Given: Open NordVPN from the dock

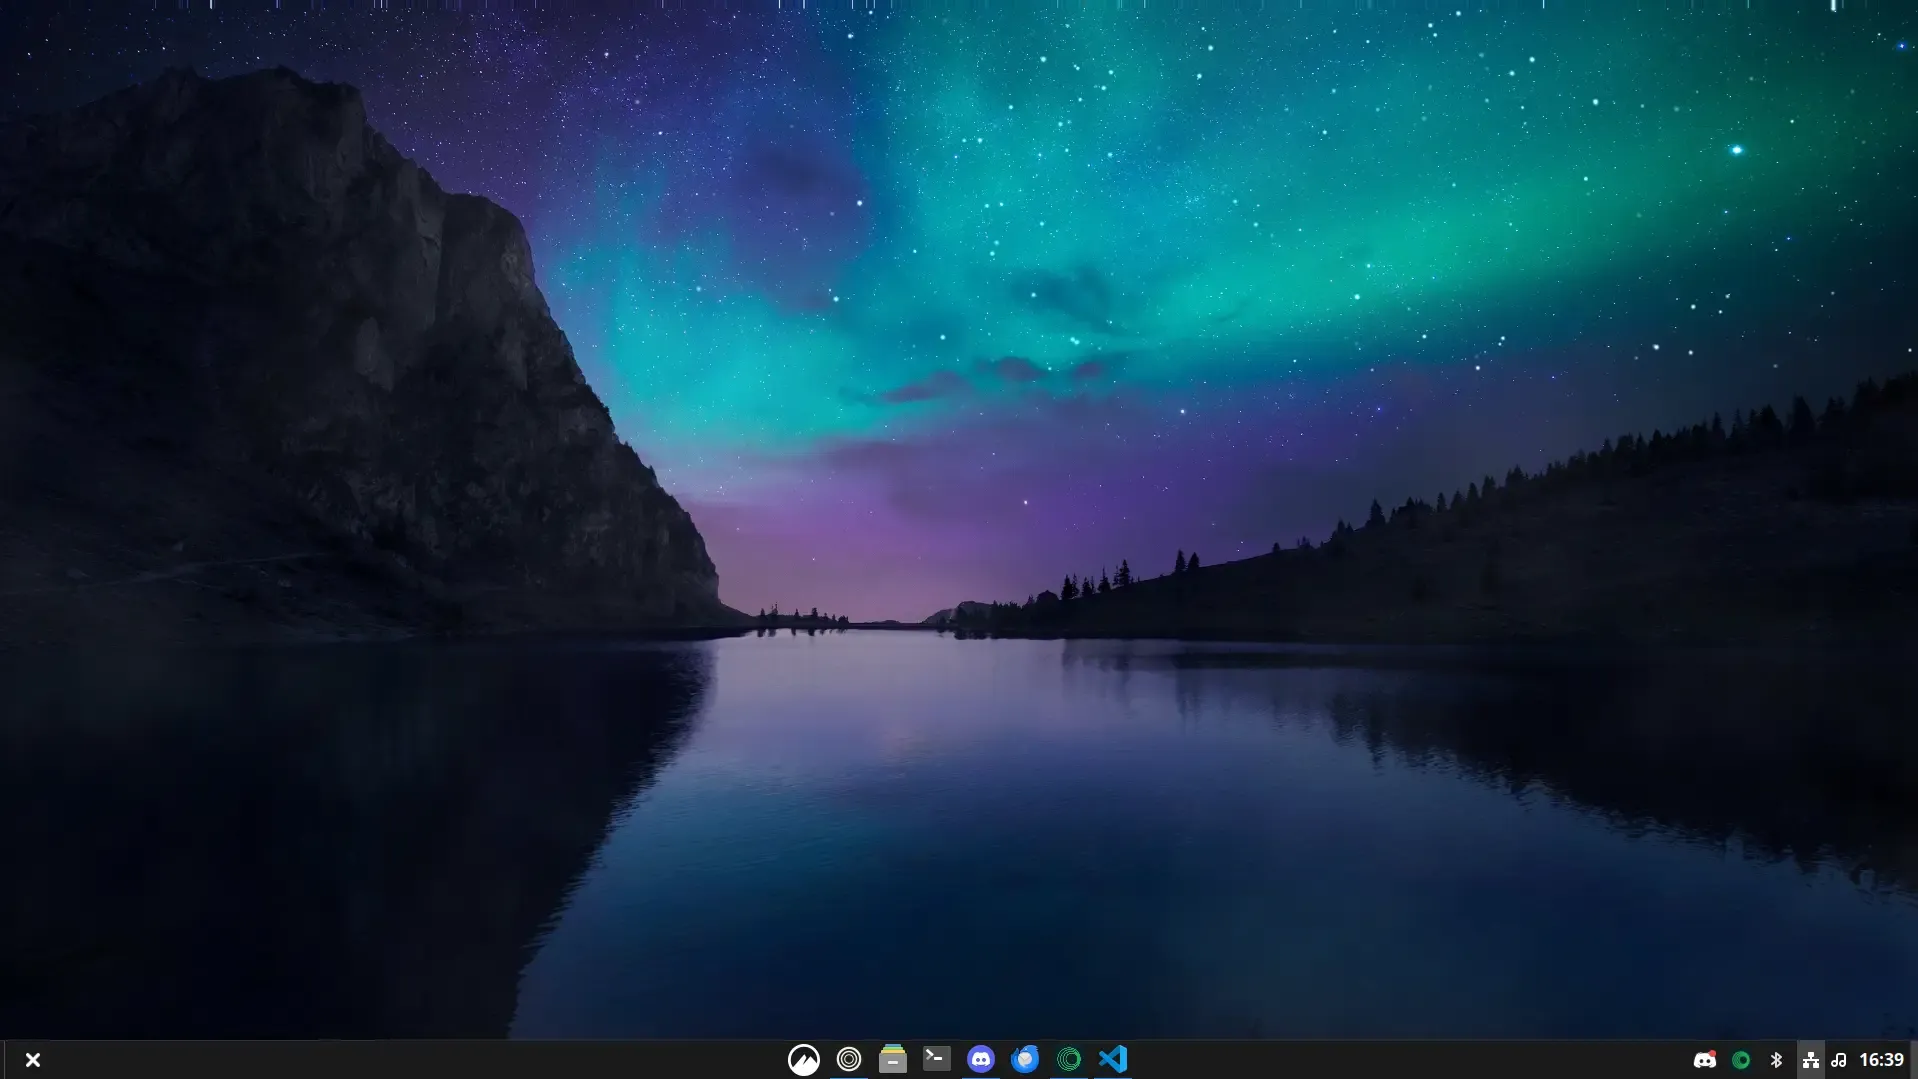Looking at the screenshot, I should [805, 1059].
